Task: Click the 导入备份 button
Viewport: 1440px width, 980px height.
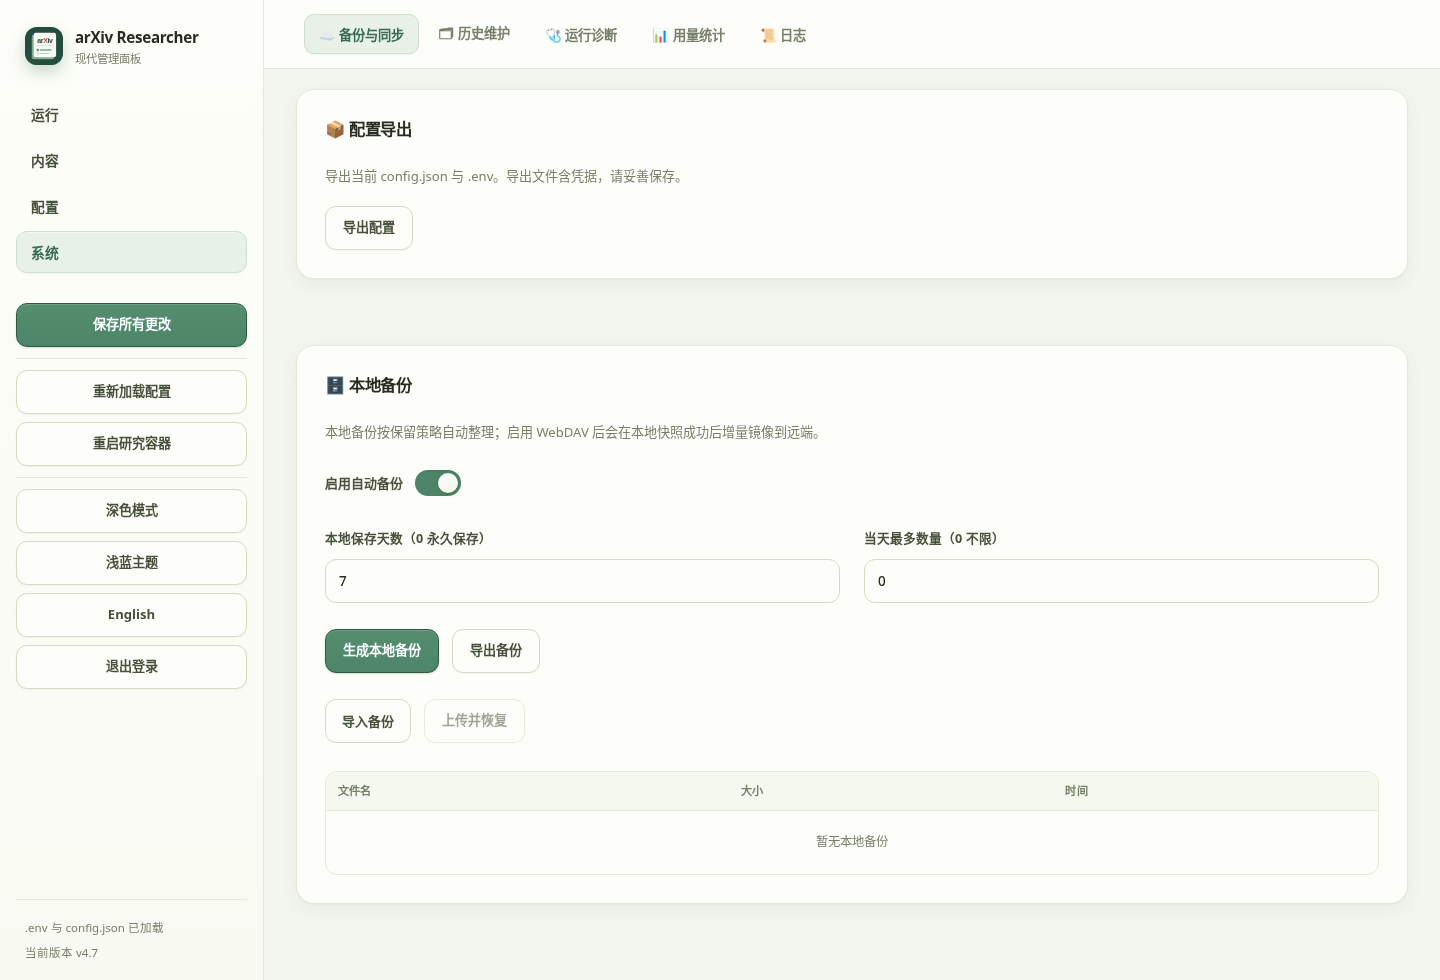Action: tap(368, 721)
